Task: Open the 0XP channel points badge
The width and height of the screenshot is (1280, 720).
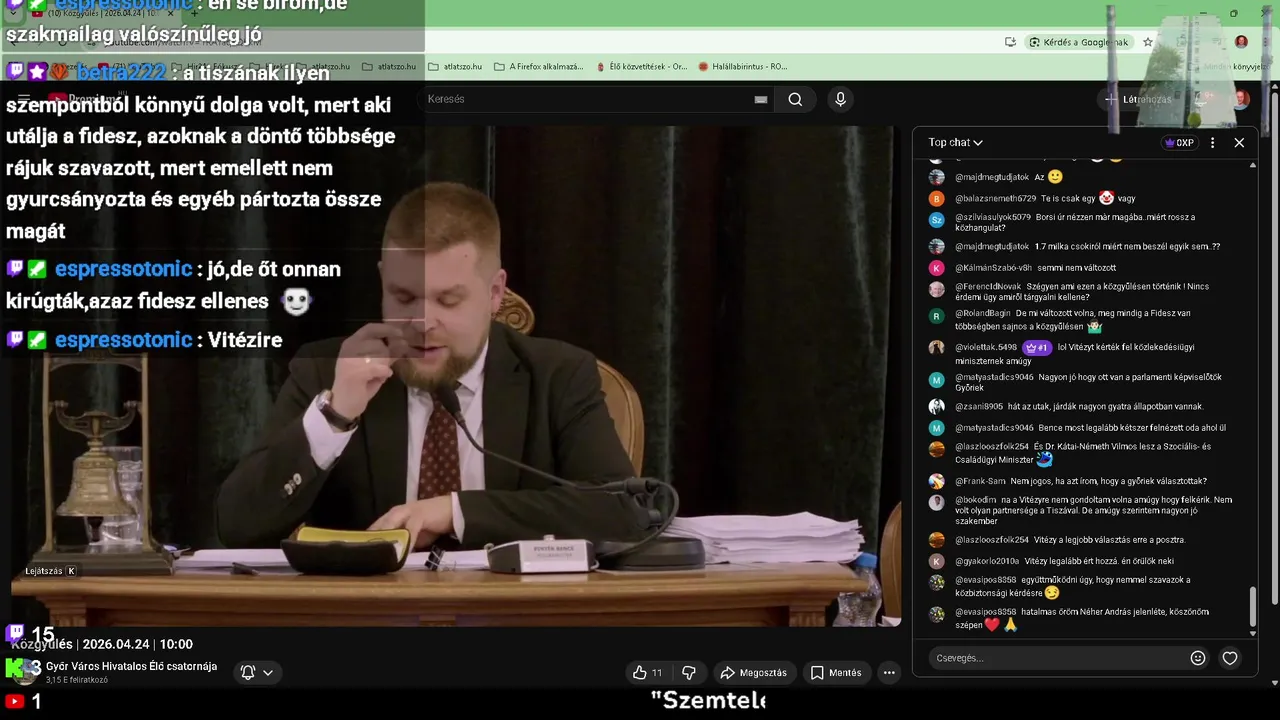Action: (1180, 143)
